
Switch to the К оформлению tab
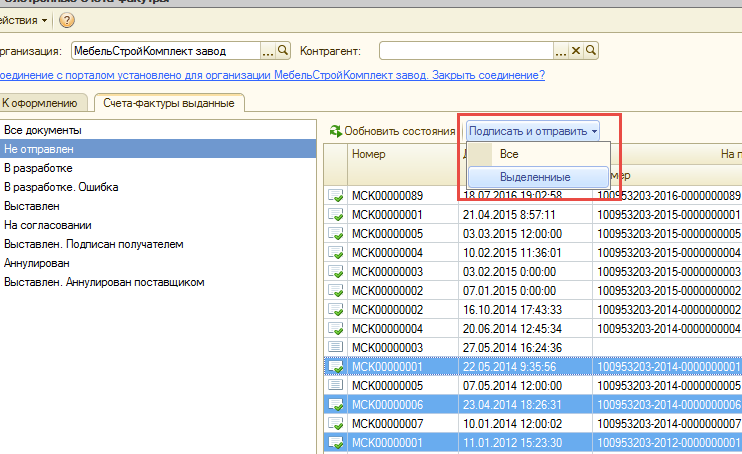coord(43,103)
